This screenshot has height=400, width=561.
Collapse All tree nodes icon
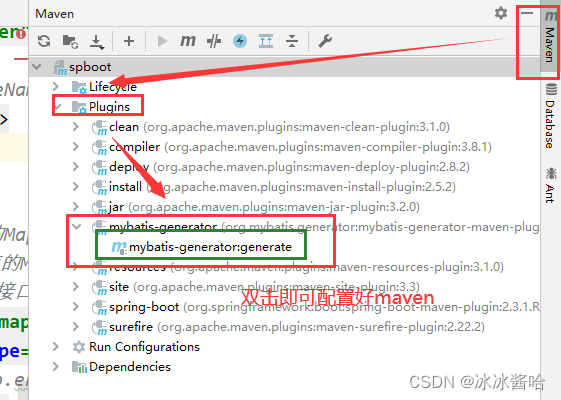(292, 41)
